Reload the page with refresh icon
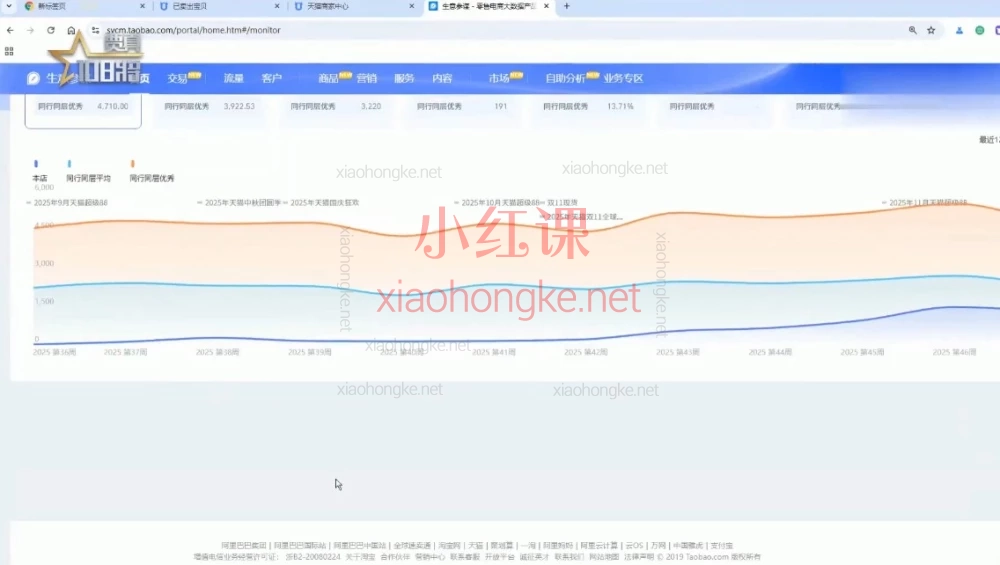Image resolution: width=1000 pixels, height=565 pixels. pos(51,30)
